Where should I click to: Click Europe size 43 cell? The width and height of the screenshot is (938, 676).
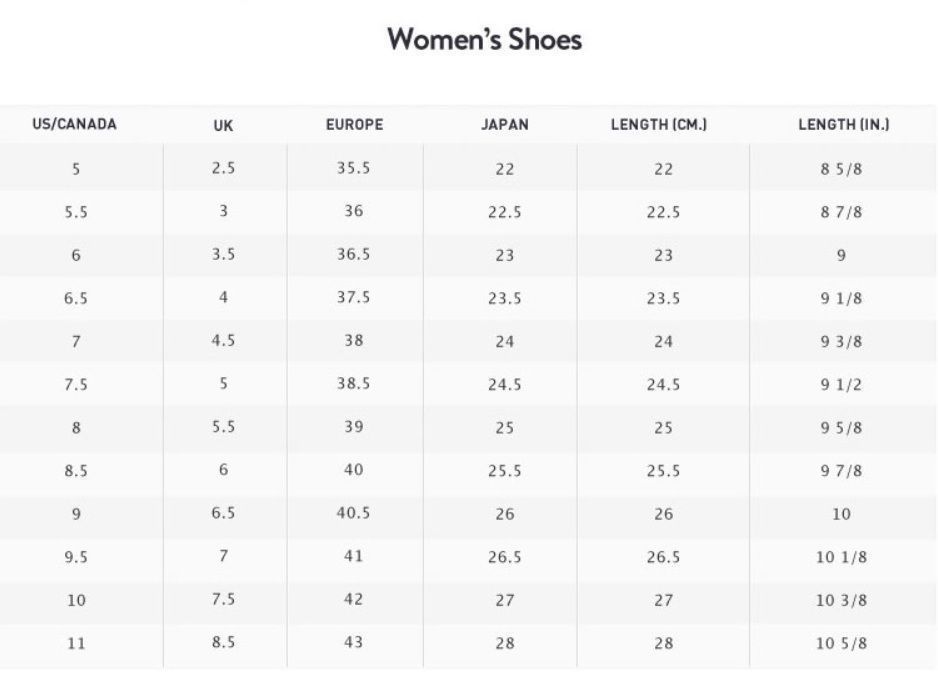click(x=354, y=642)
